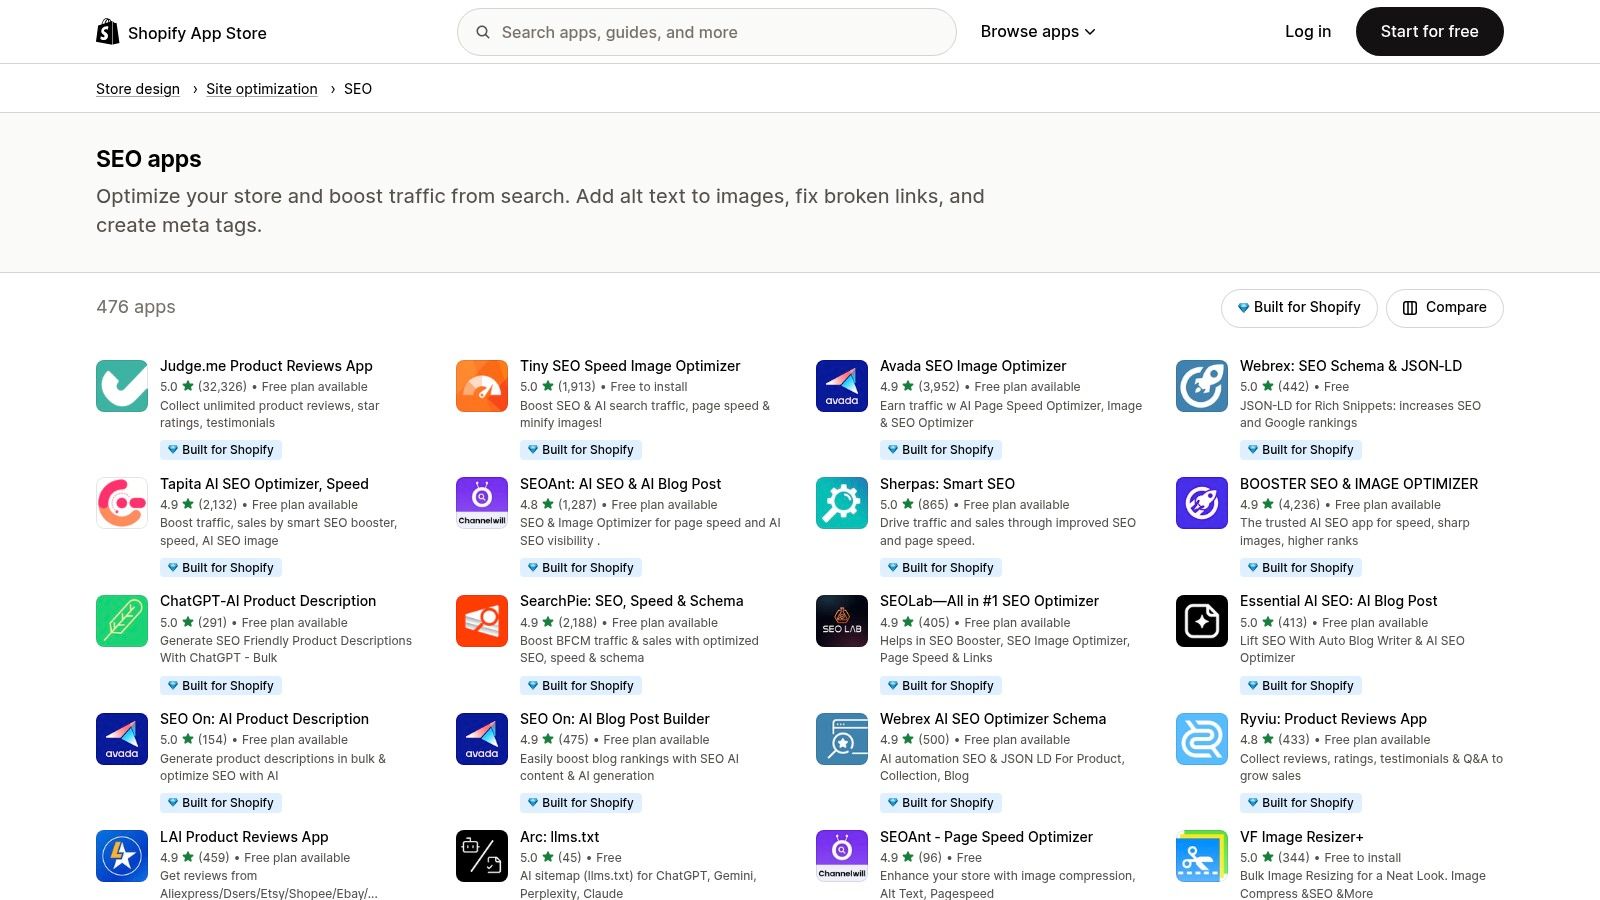Open the BOOSTER SEO & IMAGE OPTIMIZER icon
Viewport: 1600px width, 900px height.
pyautogui.click(x=1201, y=503)
